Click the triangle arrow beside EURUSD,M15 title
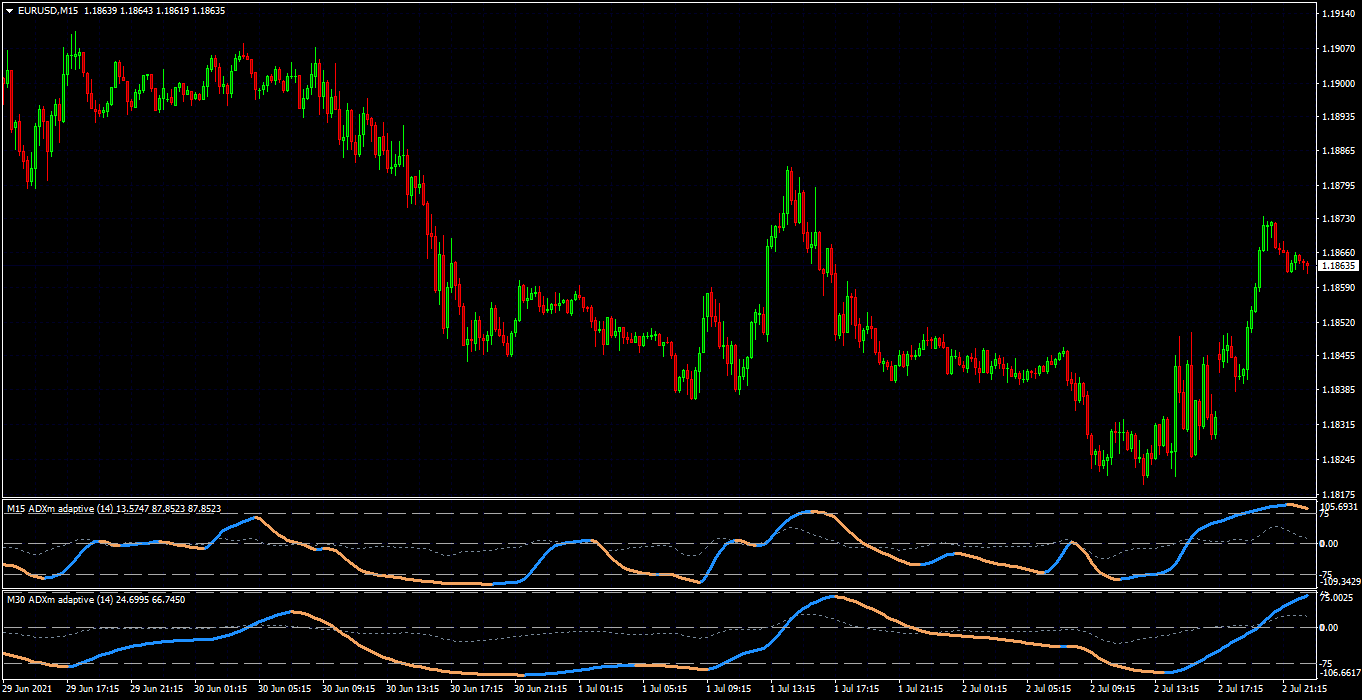This screenshot has height=700, width=1362. point(10,10)
